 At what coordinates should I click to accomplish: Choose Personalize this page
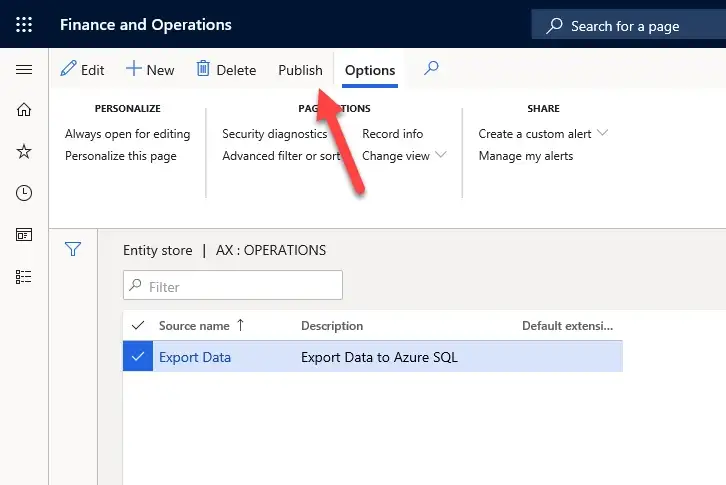121,156
